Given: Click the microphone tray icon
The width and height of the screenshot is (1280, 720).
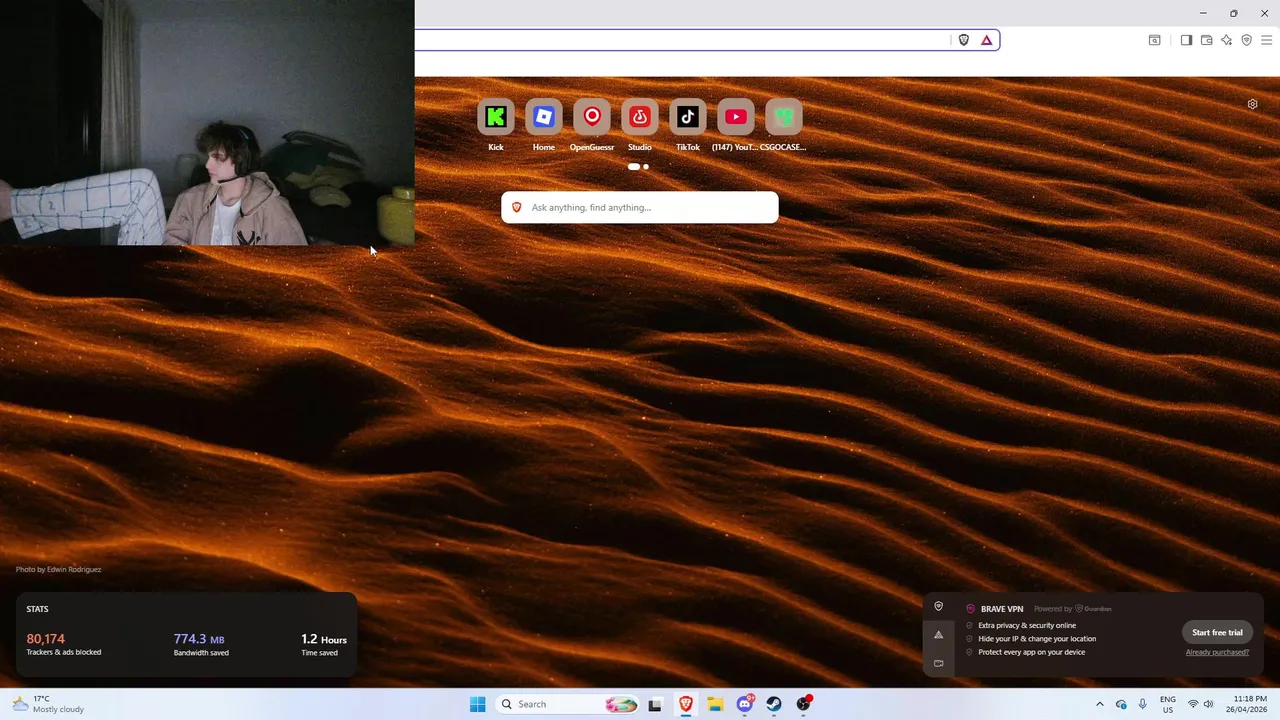Looking at the screenshot, I should (1142, 704).
